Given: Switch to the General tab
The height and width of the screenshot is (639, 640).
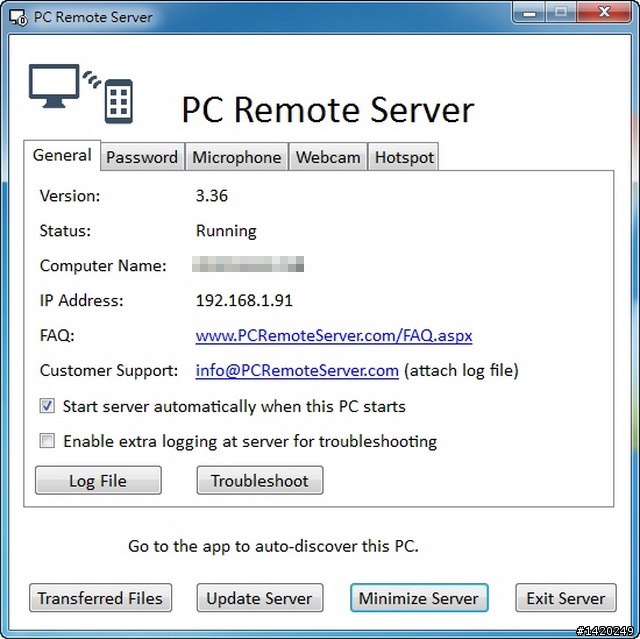Looking at the screenshot, I should click(62, 155).
